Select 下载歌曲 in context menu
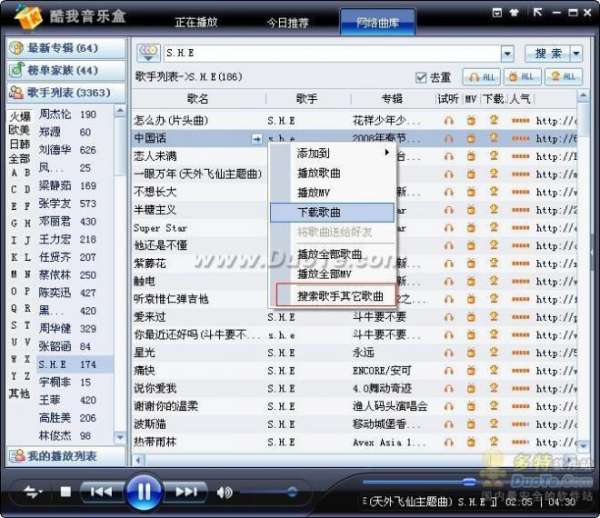The image size is (600, 518). point(333,212)
